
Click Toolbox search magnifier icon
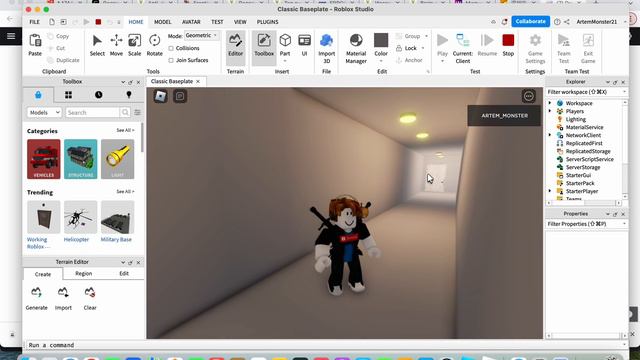[125, 112]
